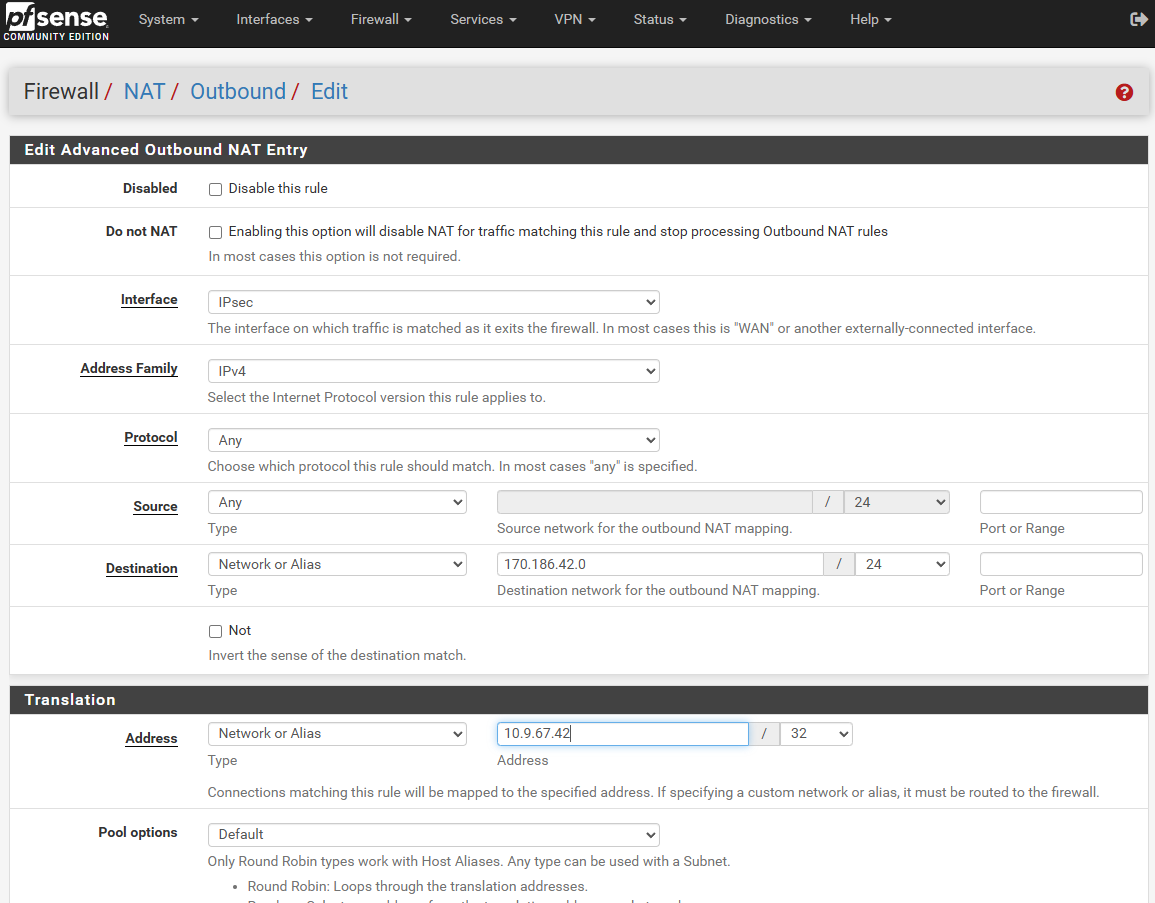1155x903 pixels.
Task: Click the Source Port or Range field
Action: 1060,502
